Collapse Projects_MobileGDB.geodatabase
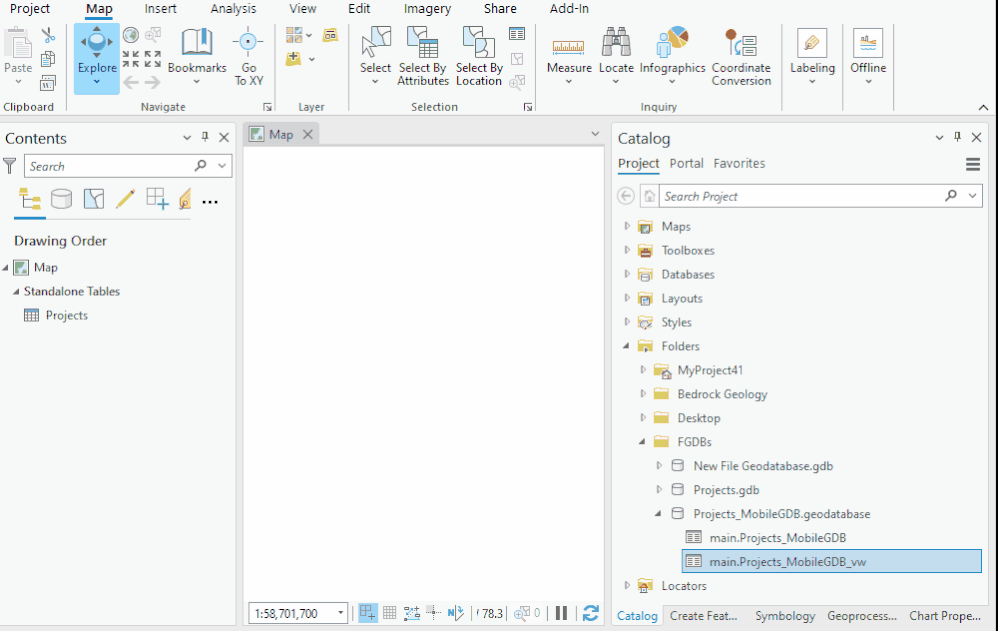The height and width of the screenshot is (631, 998). click(658, 513)
